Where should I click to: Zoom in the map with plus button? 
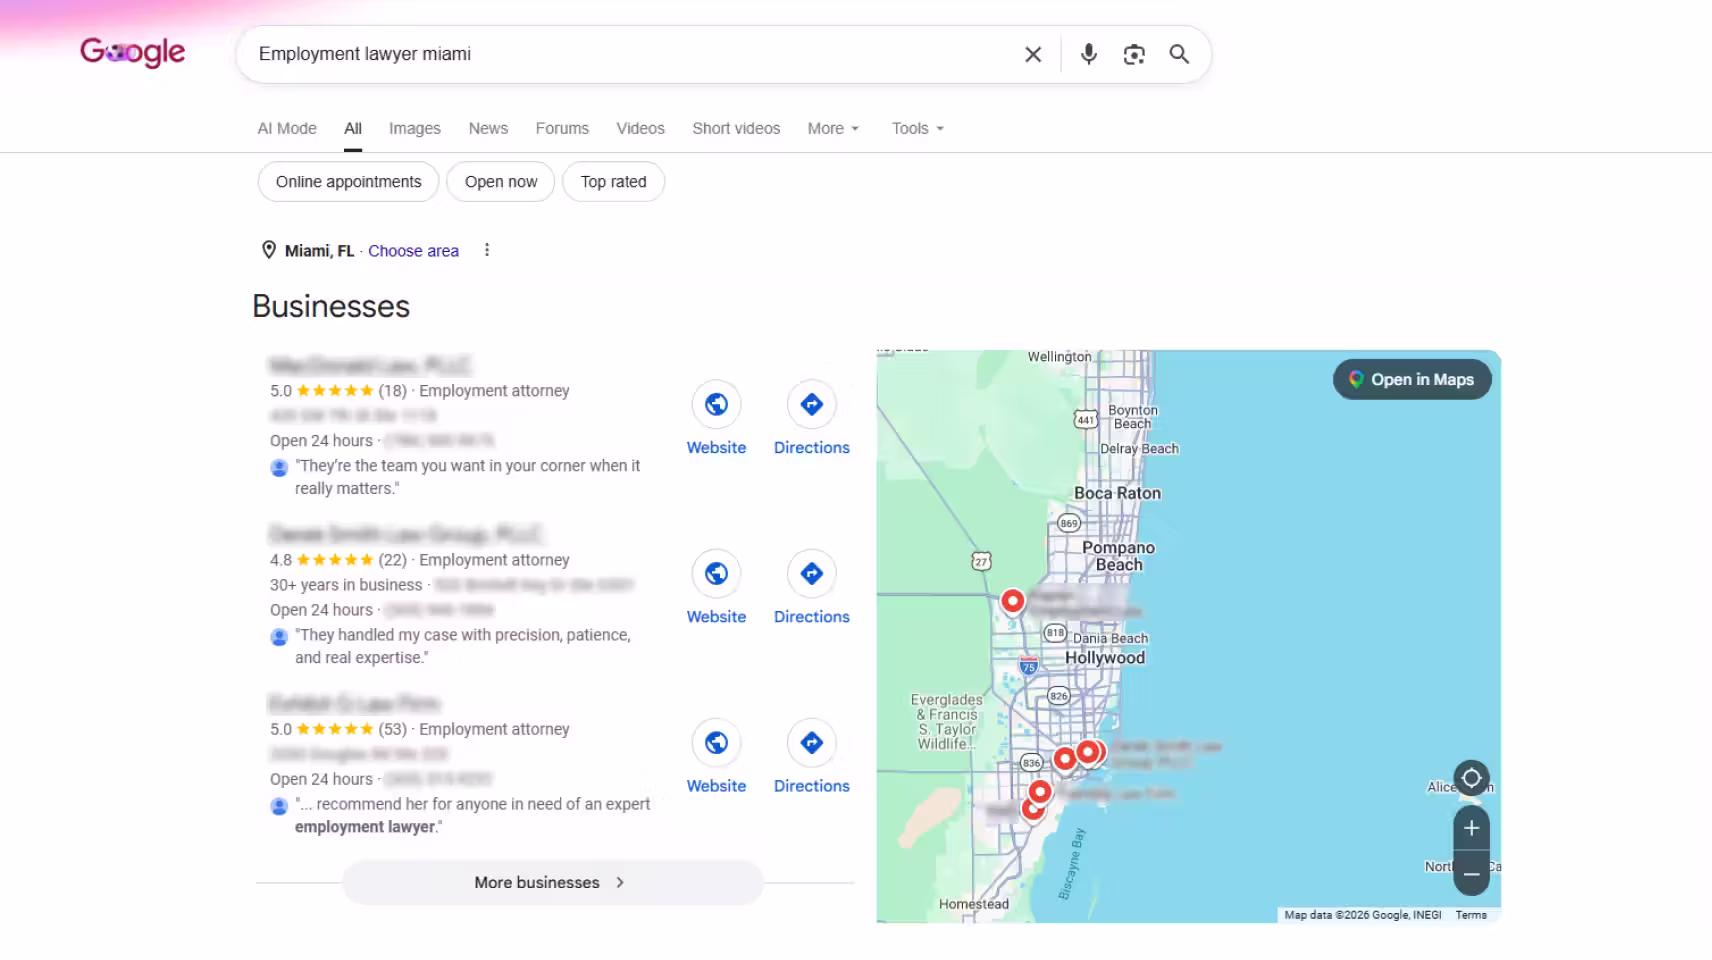(1471, 828)
